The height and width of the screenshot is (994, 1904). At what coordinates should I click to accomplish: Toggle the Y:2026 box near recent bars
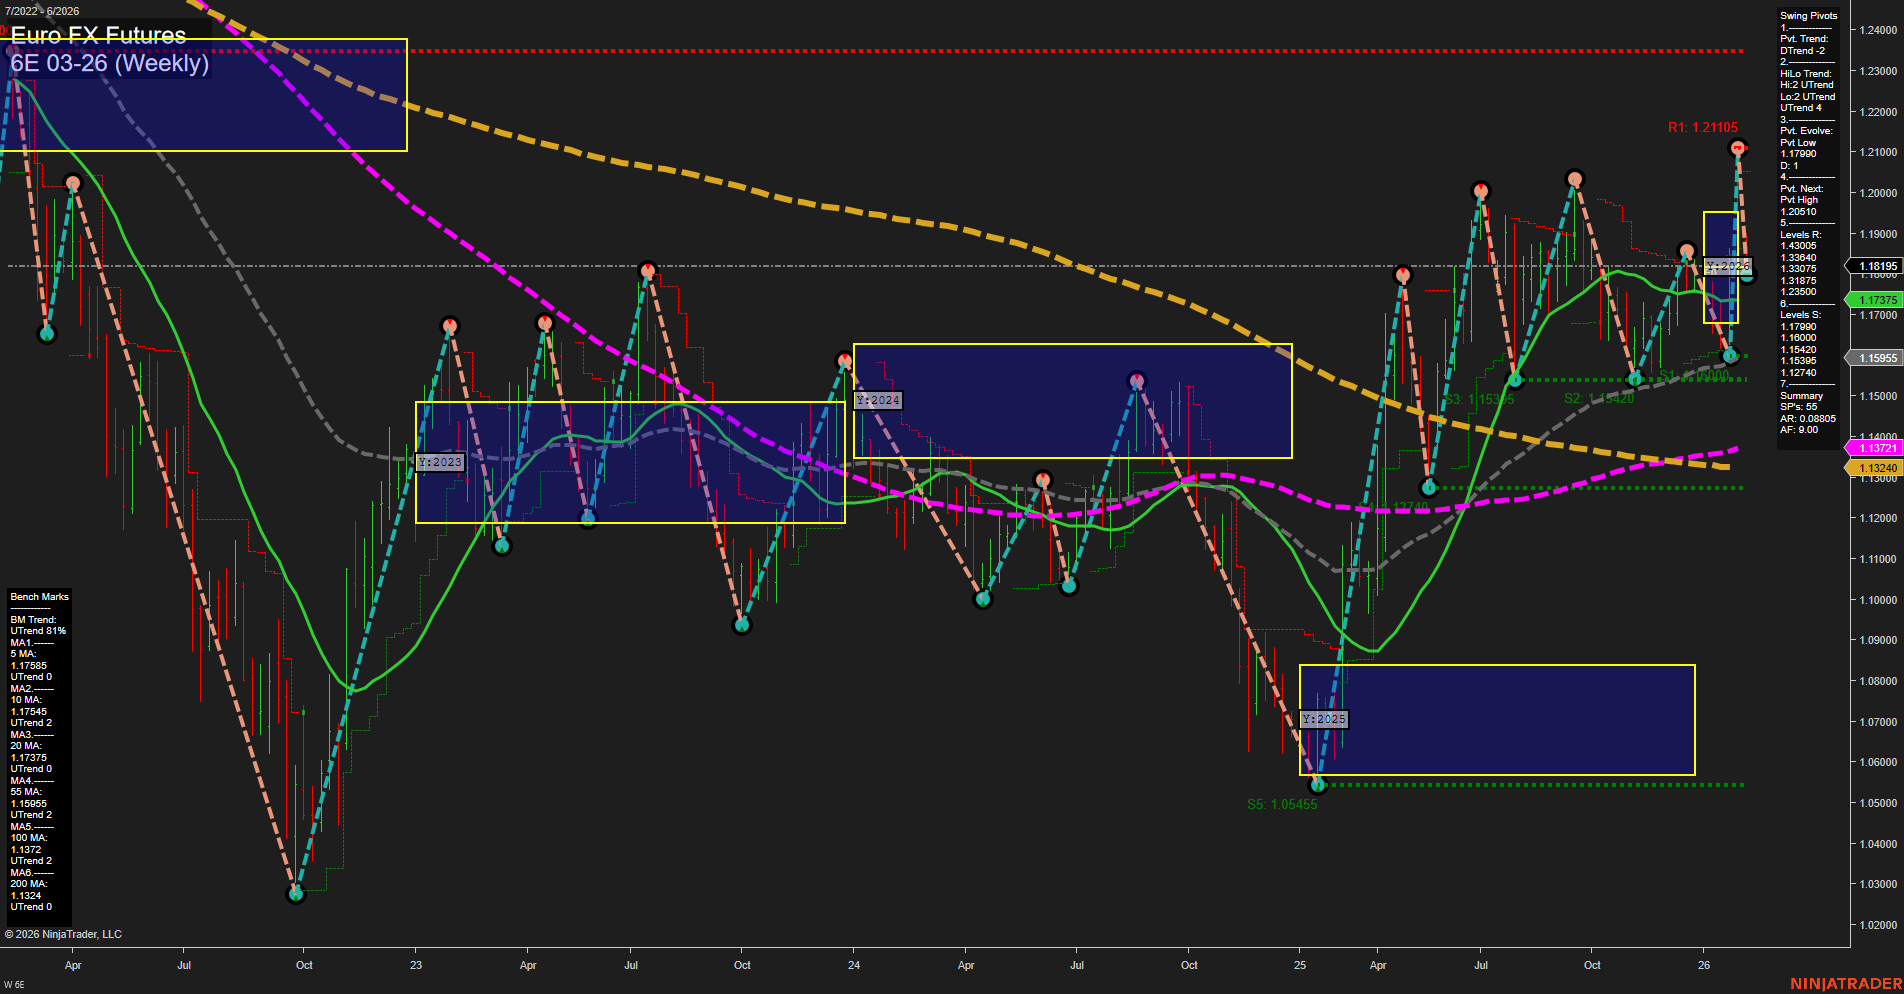(1726, 266)
